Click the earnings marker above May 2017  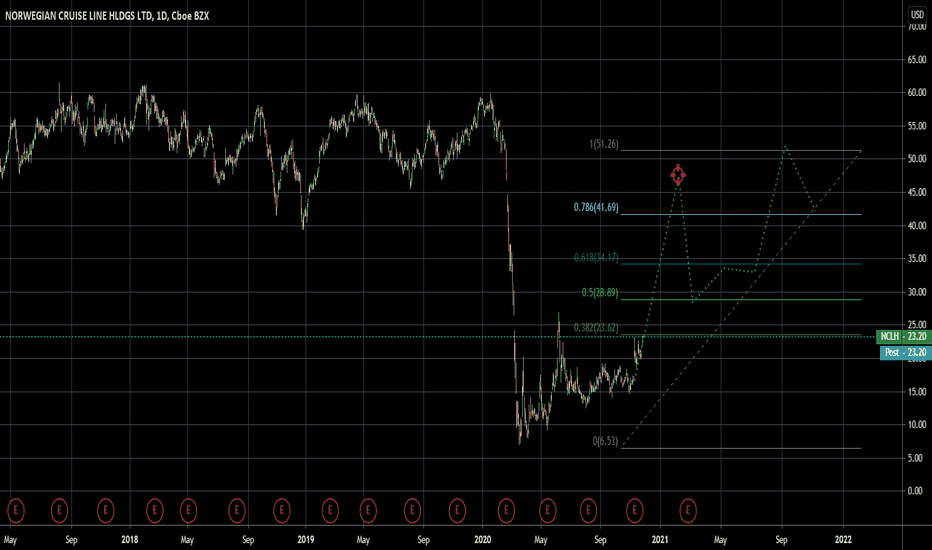[16, 510]
